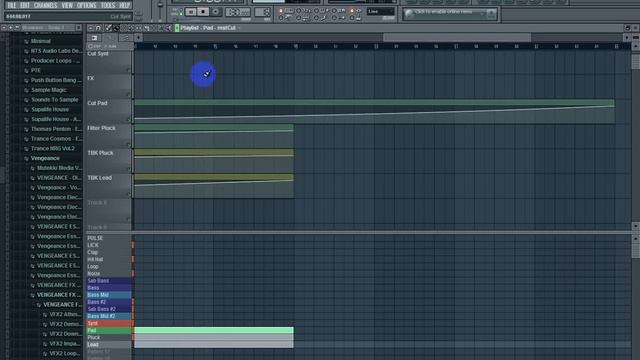
Task: Click the TBK Lead automation clip
Action: [x=214, y=186]
